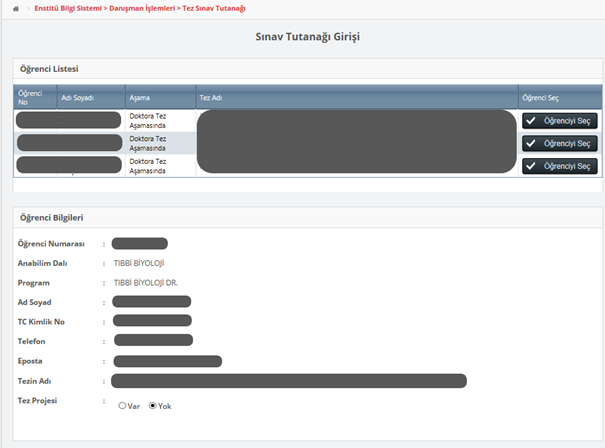Viewport: 605px width, 448px height.
Task: Click the Adı Soyadı column header
Action: point(78,98)
